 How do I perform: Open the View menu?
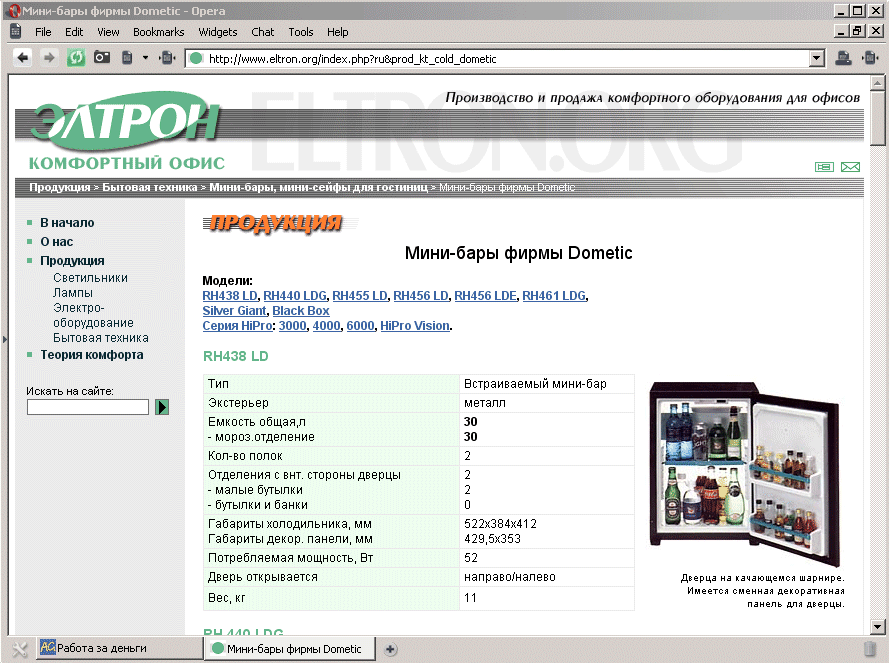click(108, 32)
